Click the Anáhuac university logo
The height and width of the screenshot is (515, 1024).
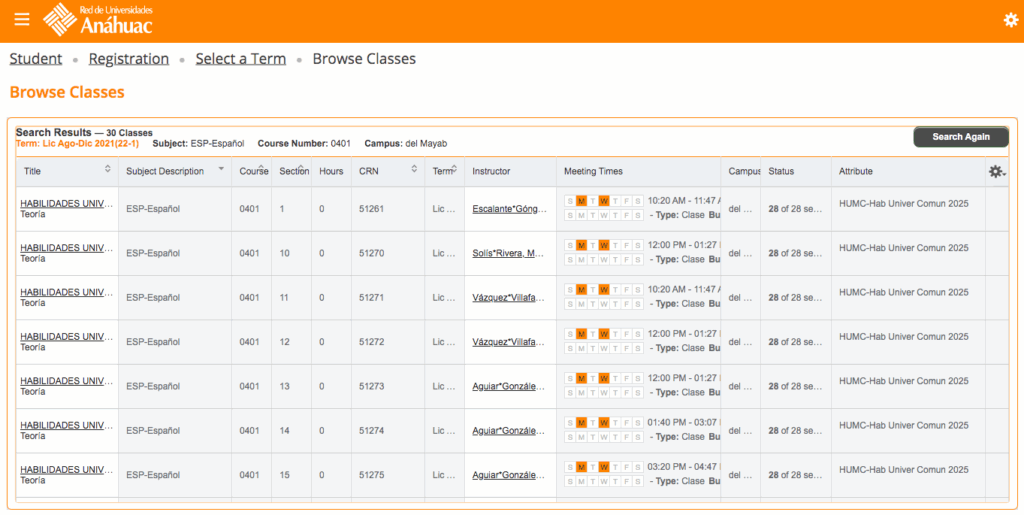point(98,19)
